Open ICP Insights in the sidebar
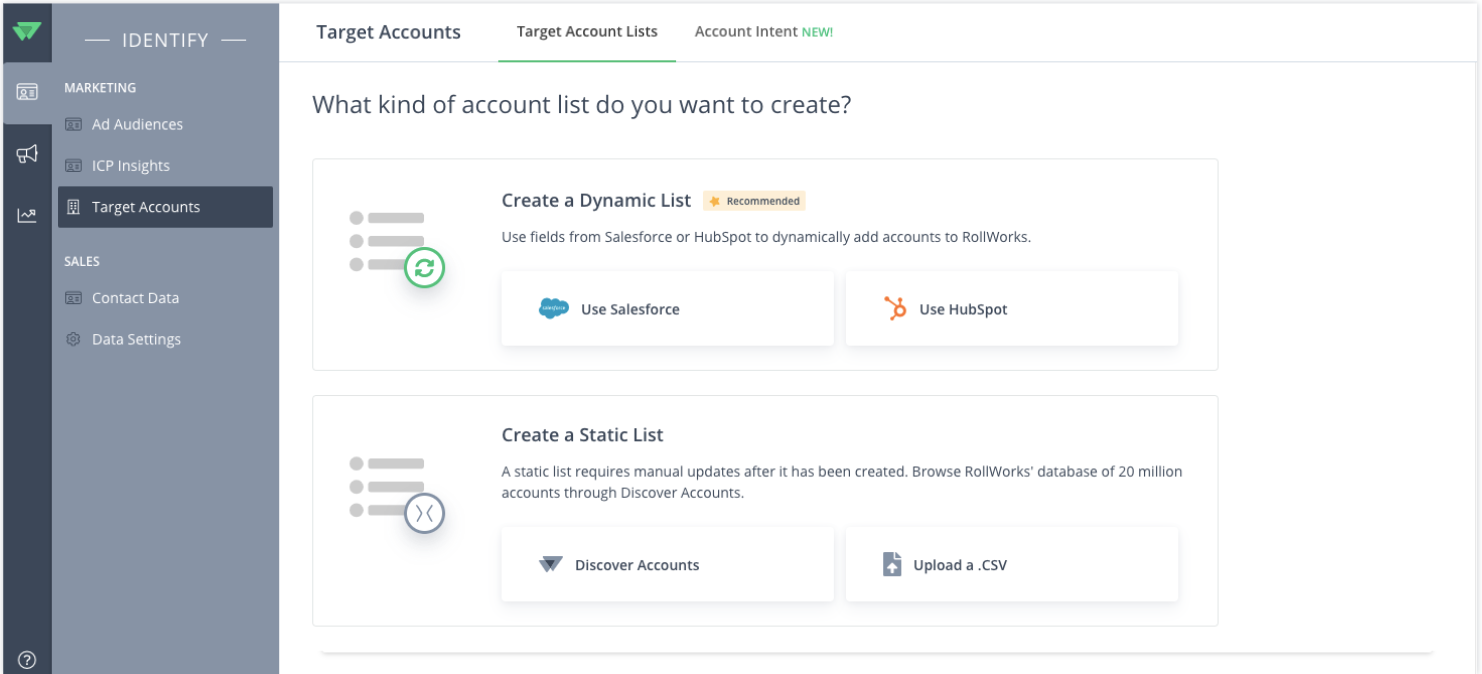 (x=130, y=166)
